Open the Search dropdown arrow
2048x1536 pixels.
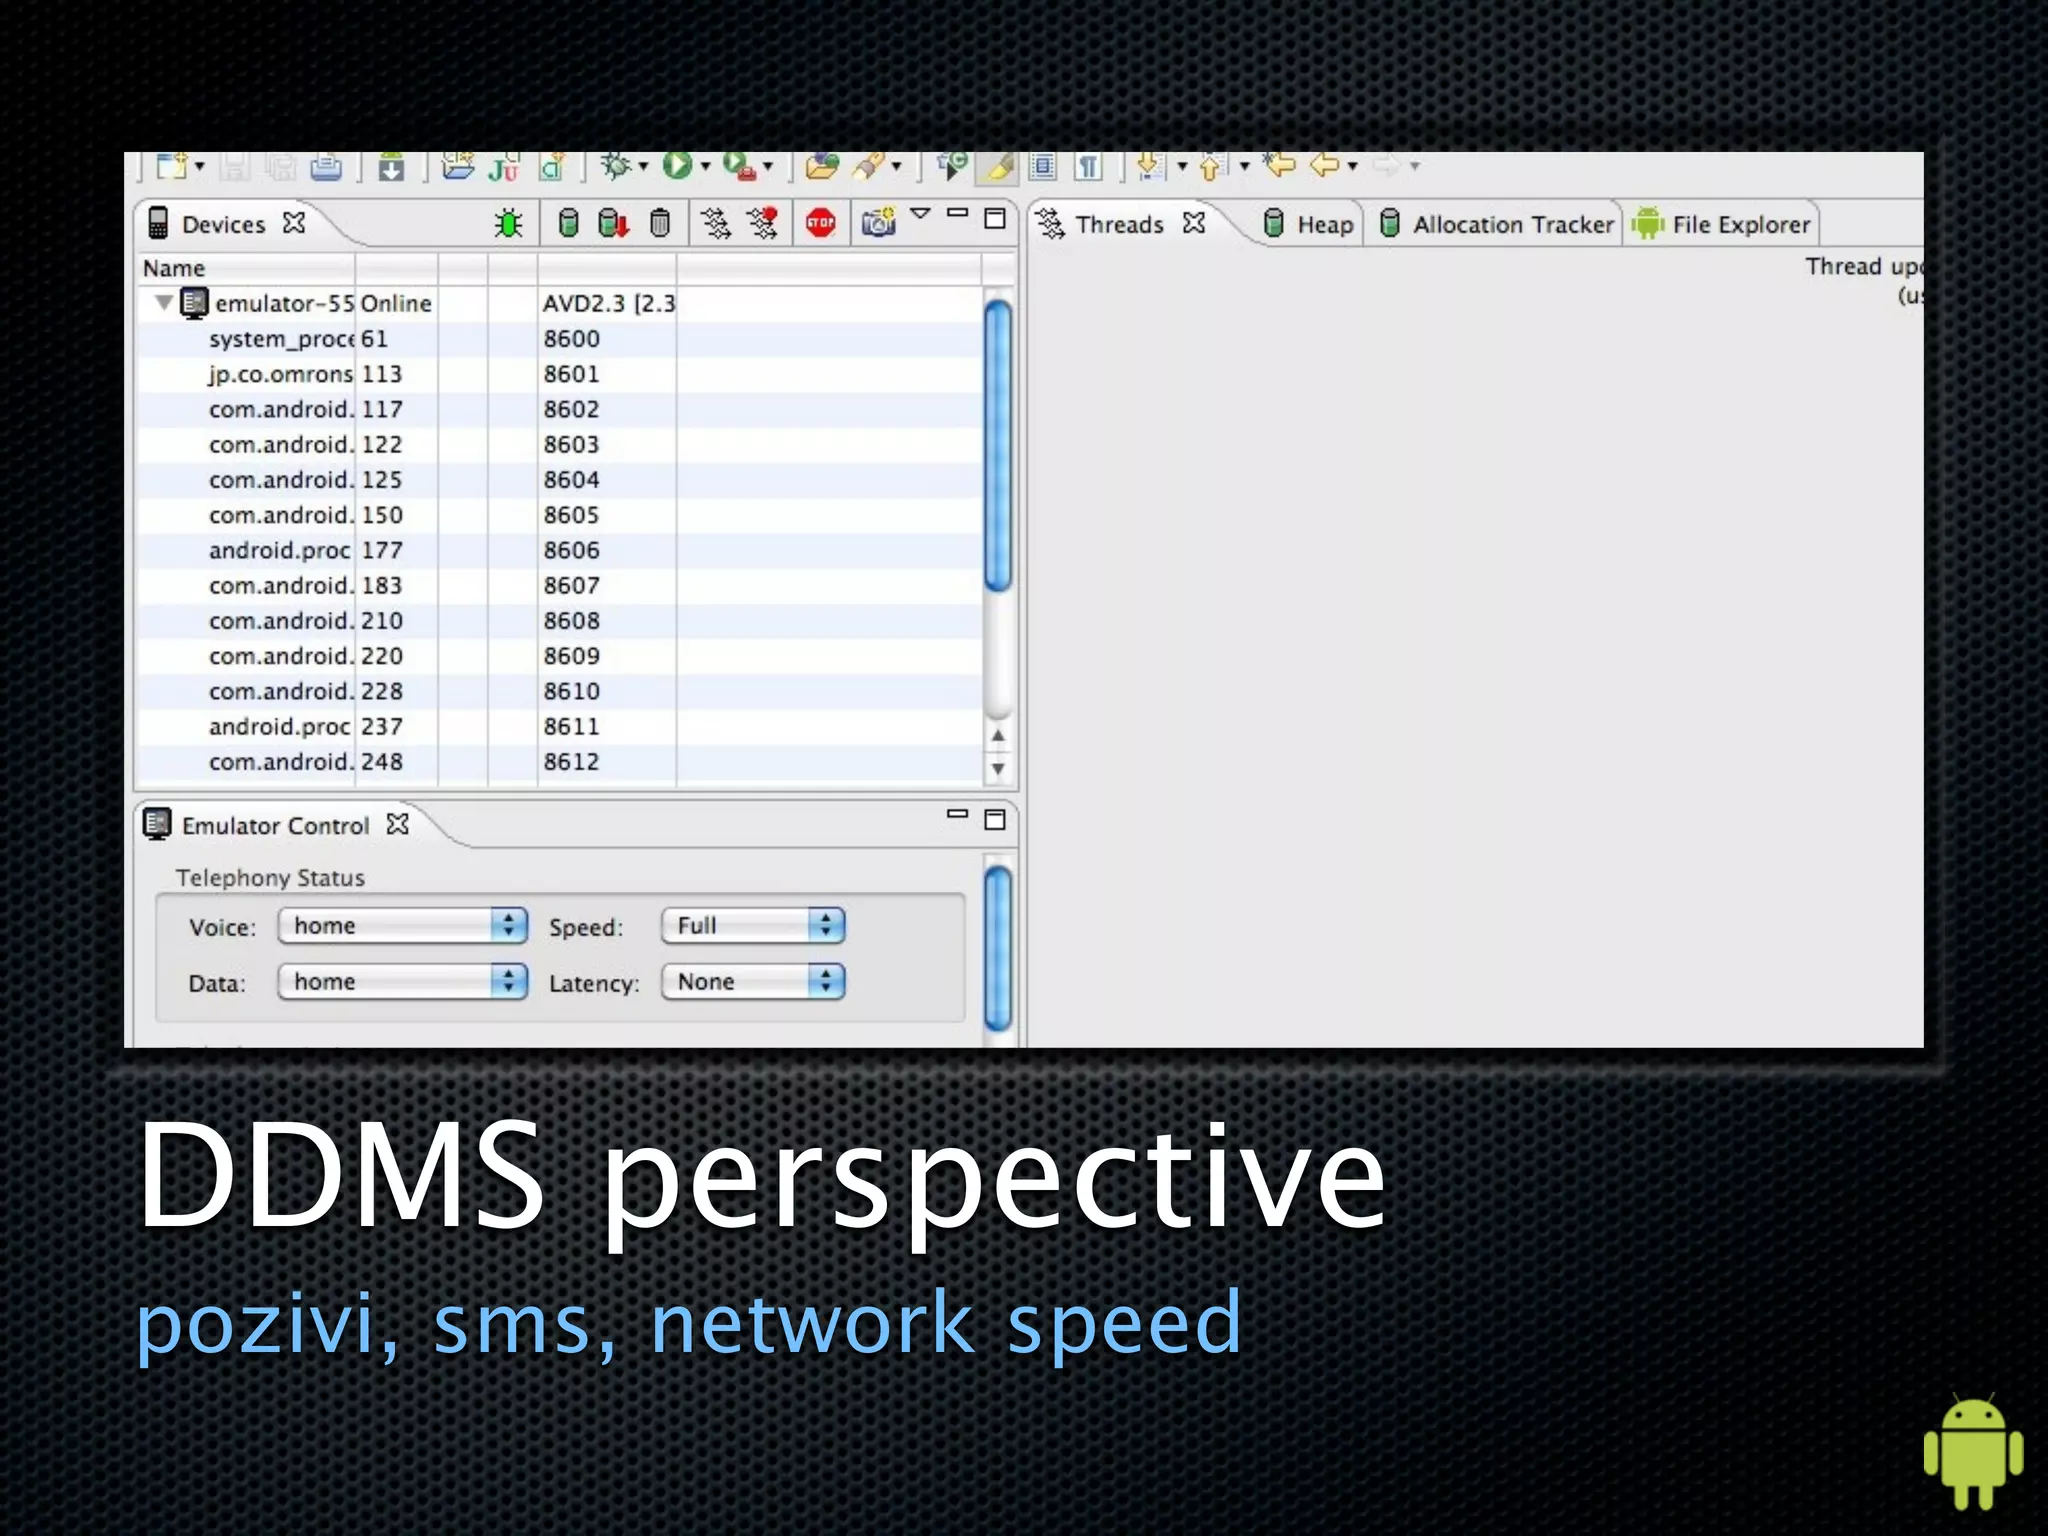point(896,166)
